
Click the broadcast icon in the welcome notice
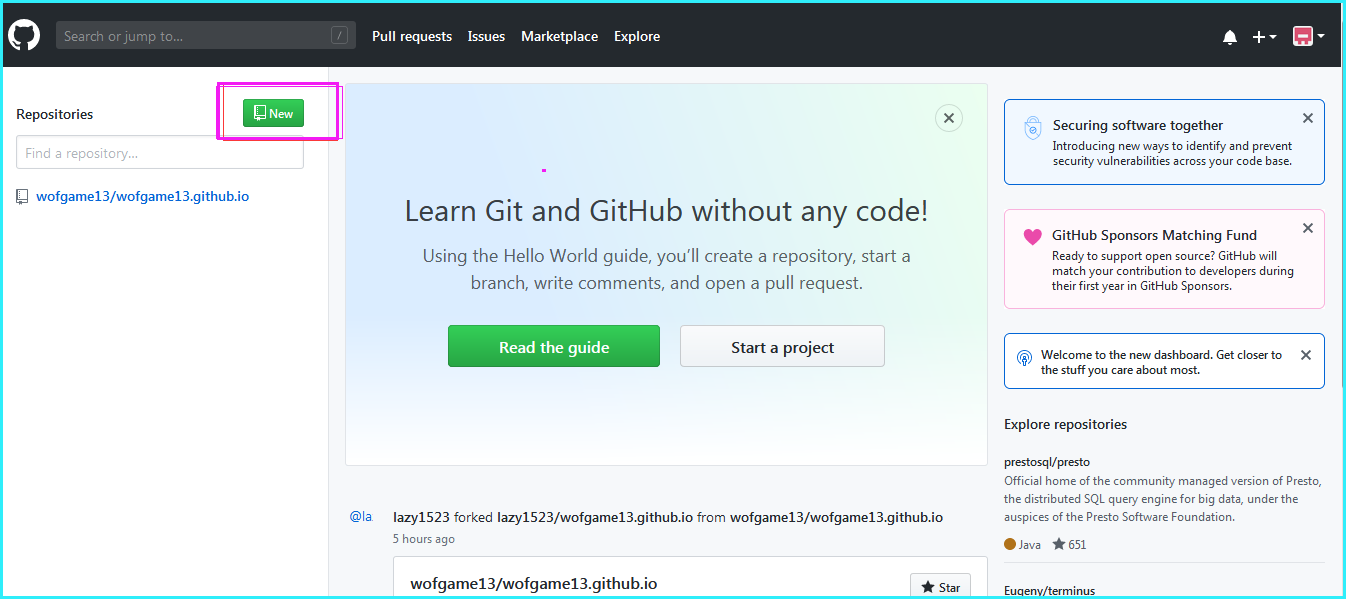point(1024,357)
